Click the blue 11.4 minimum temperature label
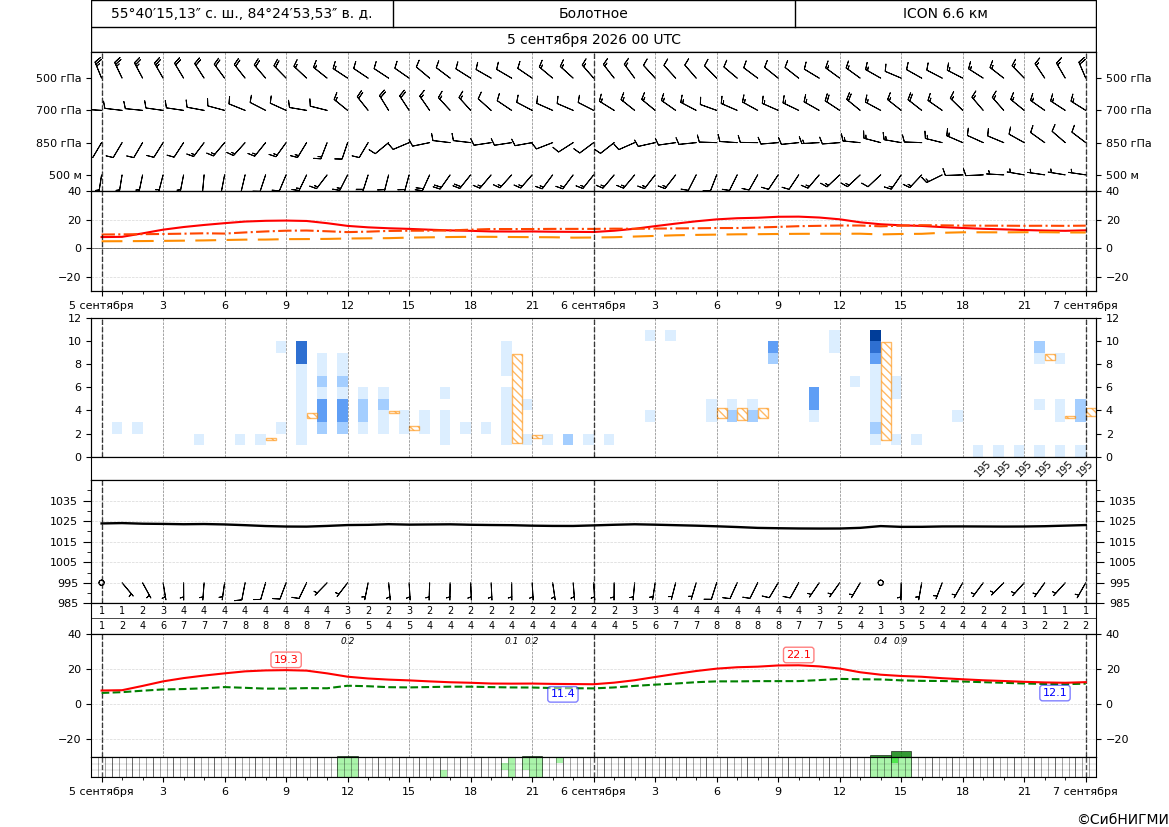Screen dimensions: 1169x827 tap(562, 694)
